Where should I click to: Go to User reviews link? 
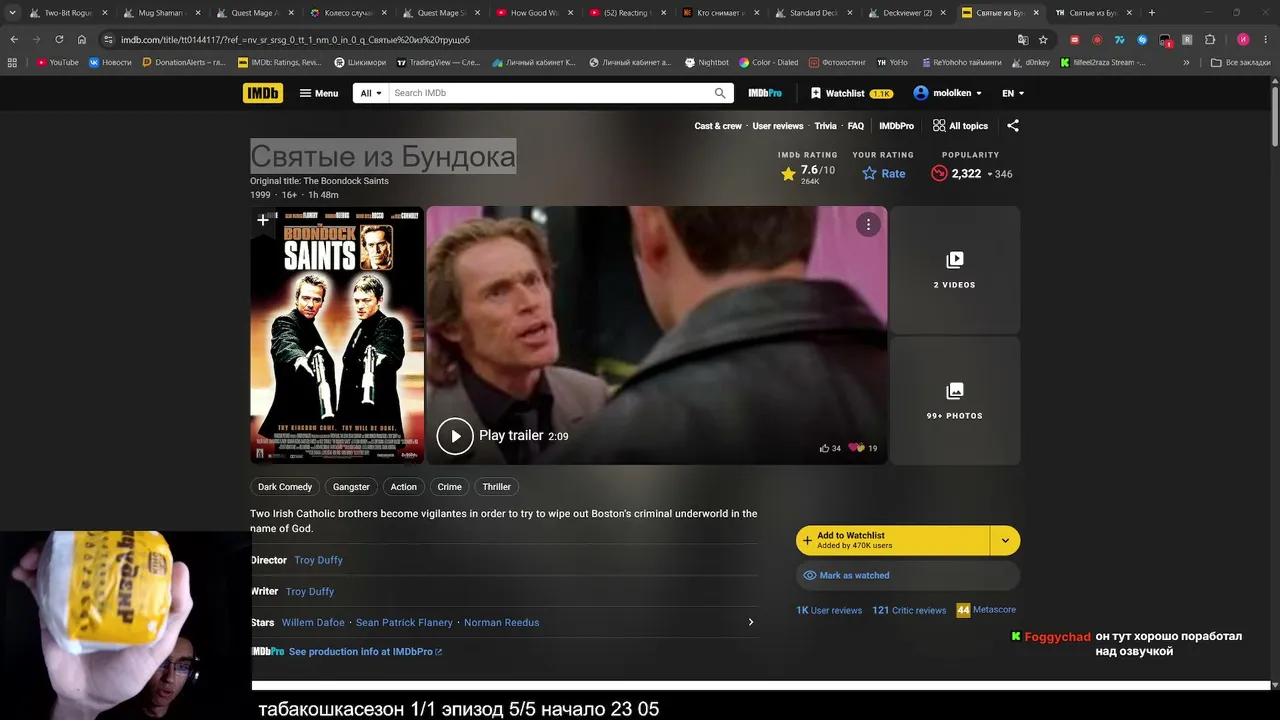778,126
